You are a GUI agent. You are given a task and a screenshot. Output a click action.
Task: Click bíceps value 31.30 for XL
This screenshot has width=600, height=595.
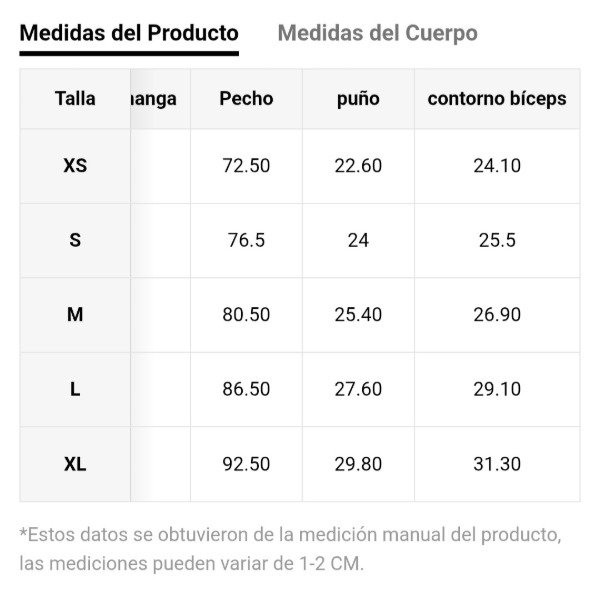(x=497, y=464)
